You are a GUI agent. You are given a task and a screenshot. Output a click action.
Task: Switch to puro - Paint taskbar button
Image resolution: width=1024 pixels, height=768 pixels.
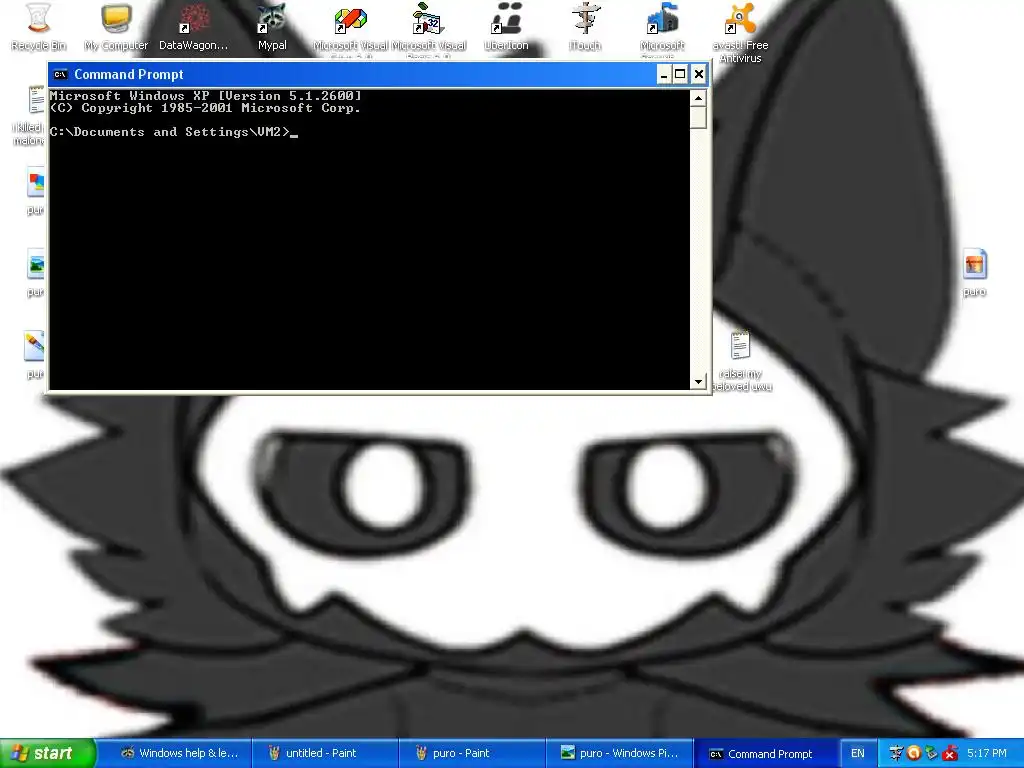tap(472, 753)
